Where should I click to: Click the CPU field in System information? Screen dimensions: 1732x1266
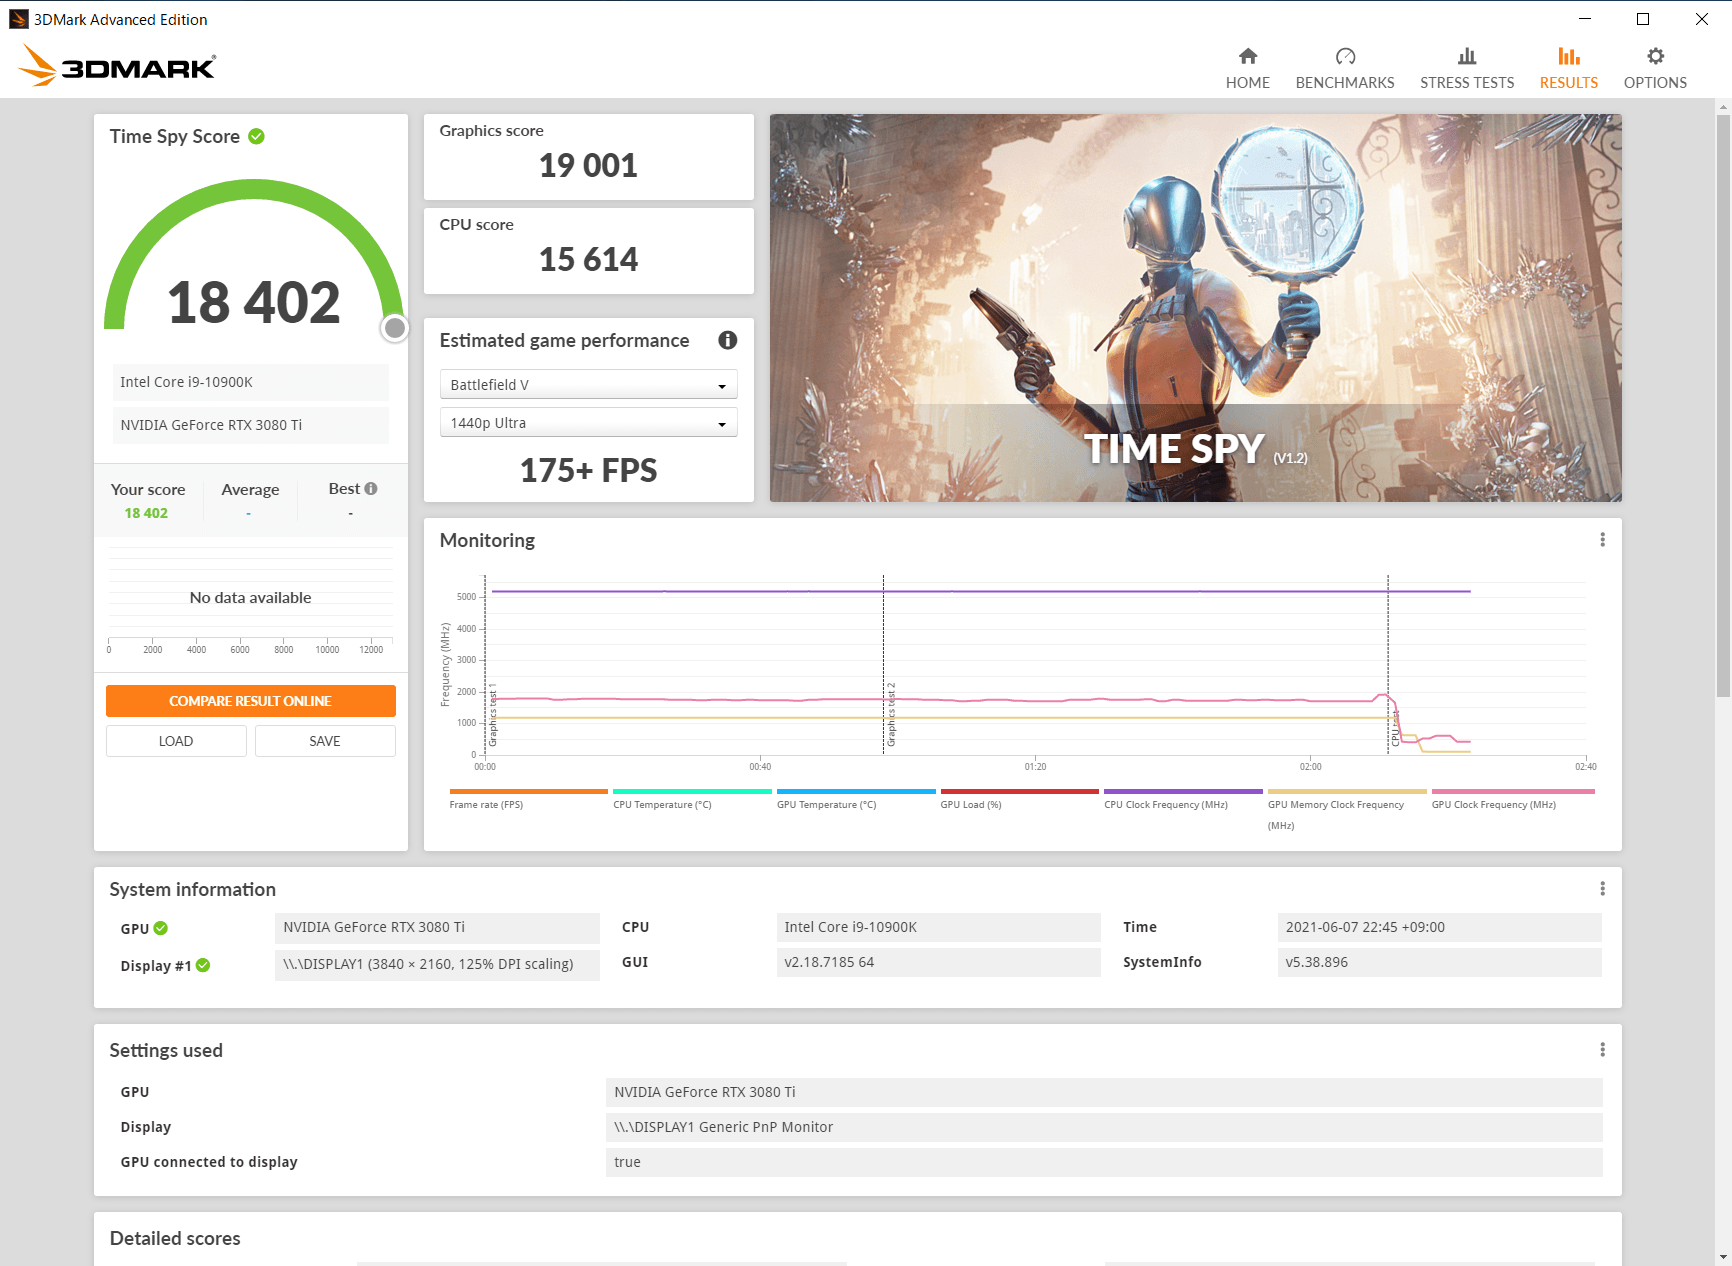pyautogui.click(x=938, y=928)
